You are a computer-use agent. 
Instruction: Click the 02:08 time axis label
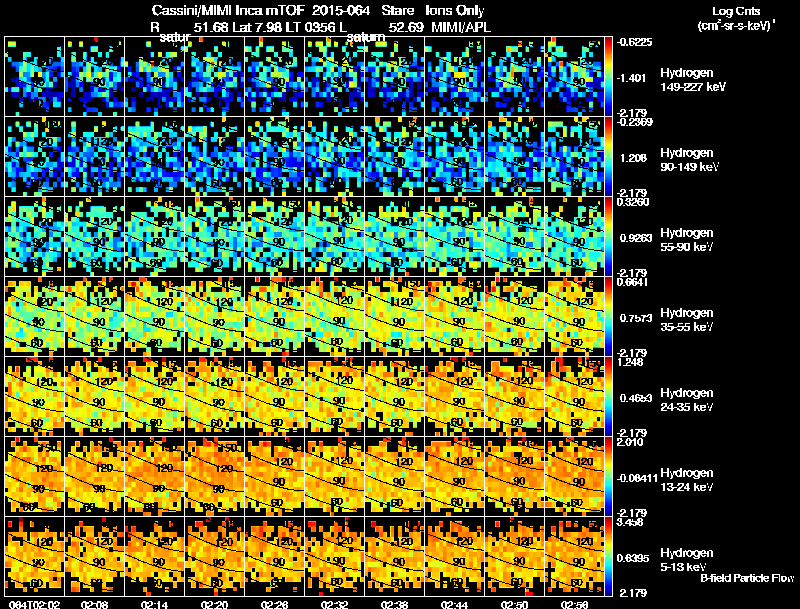[x=94, y=605]
